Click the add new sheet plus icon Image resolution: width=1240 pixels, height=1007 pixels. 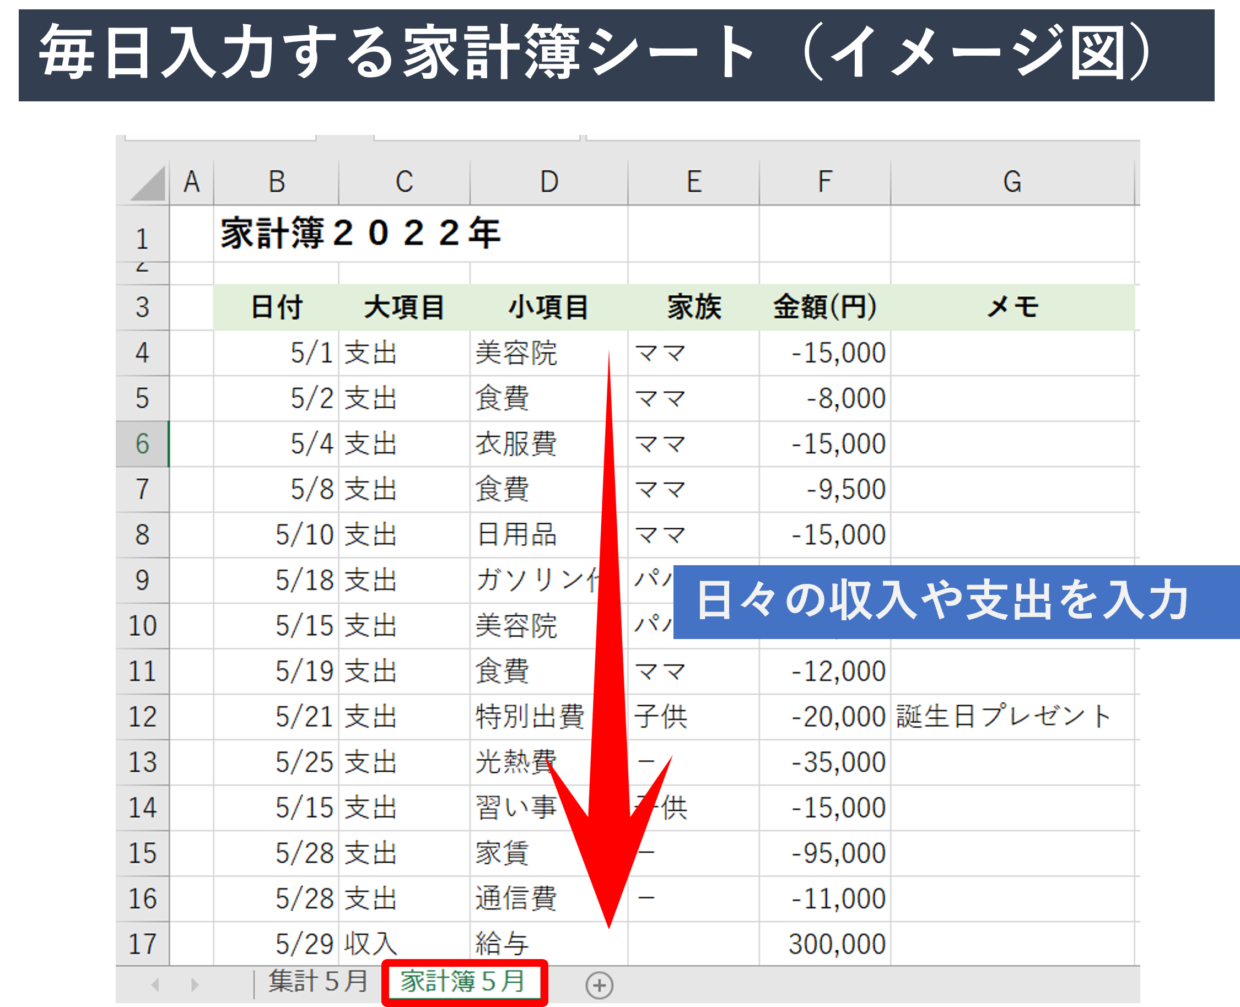[x=599, y=985]
